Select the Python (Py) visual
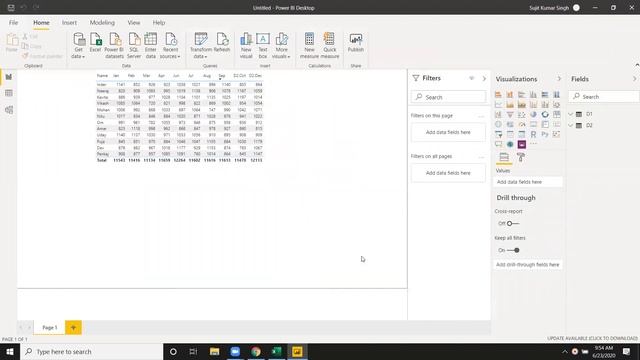640x360 pixels. [x=545, y=134]
